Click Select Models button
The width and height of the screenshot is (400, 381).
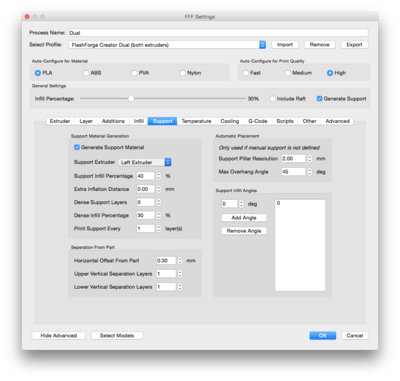click(117, 336)
